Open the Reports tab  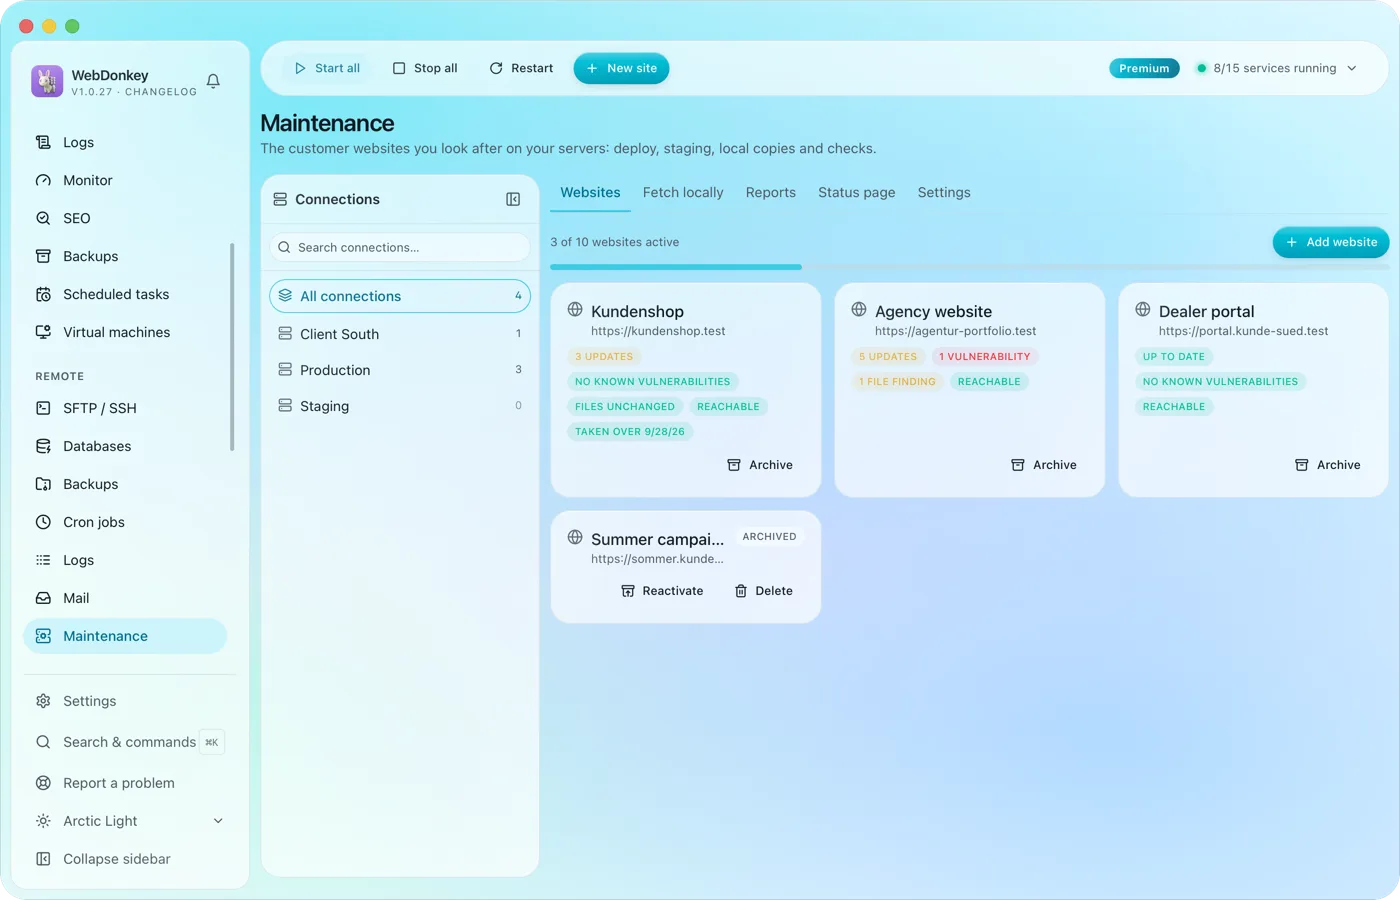pos(771,192)
